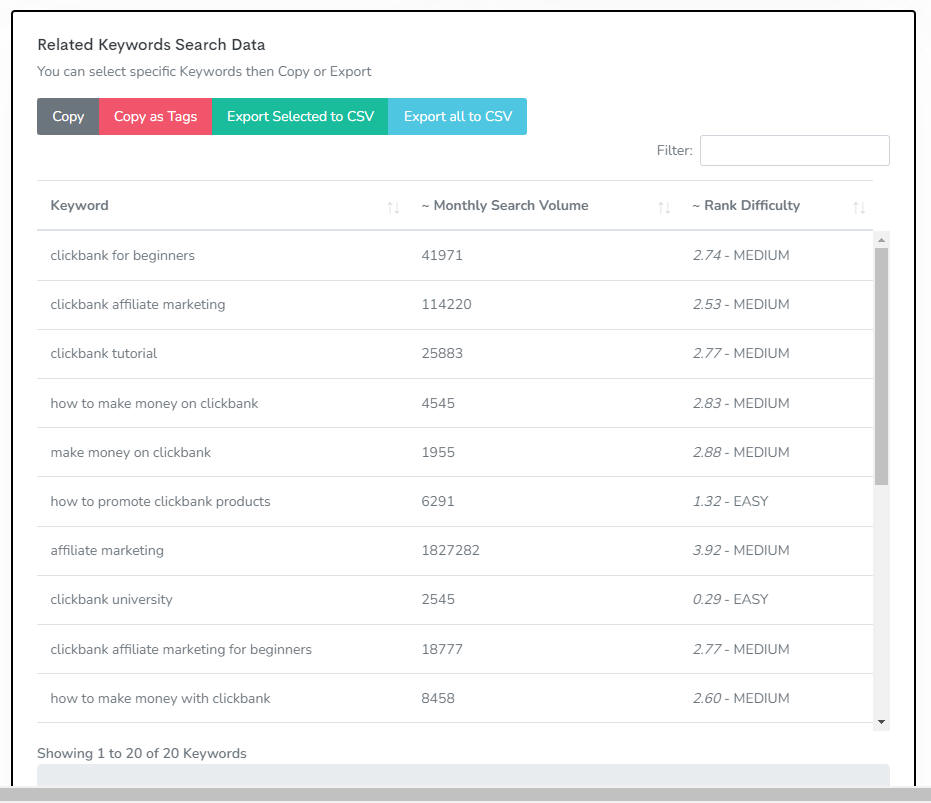Image resolution: width=931 pixels, height=803 pixels.
Task: Select 'how to promote clickbank products'
Action: tap(160, 501)
